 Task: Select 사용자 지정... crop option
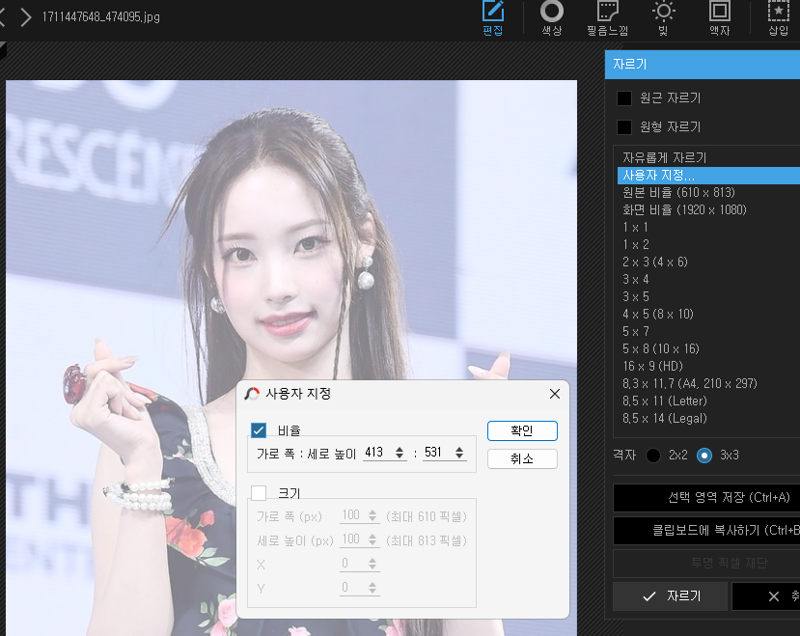coord(709,175)
